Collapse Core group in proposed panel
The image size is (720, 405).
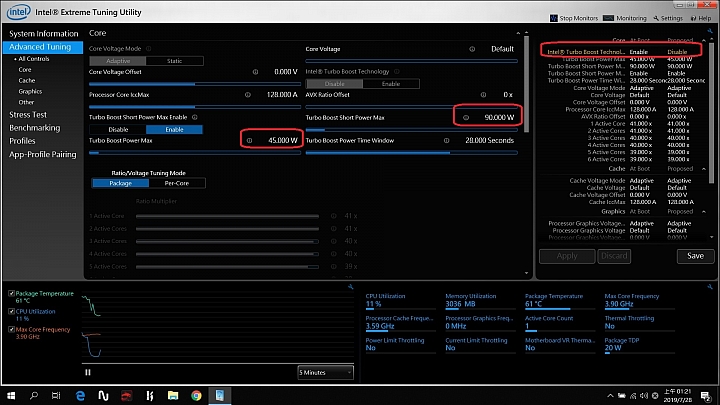704,40
